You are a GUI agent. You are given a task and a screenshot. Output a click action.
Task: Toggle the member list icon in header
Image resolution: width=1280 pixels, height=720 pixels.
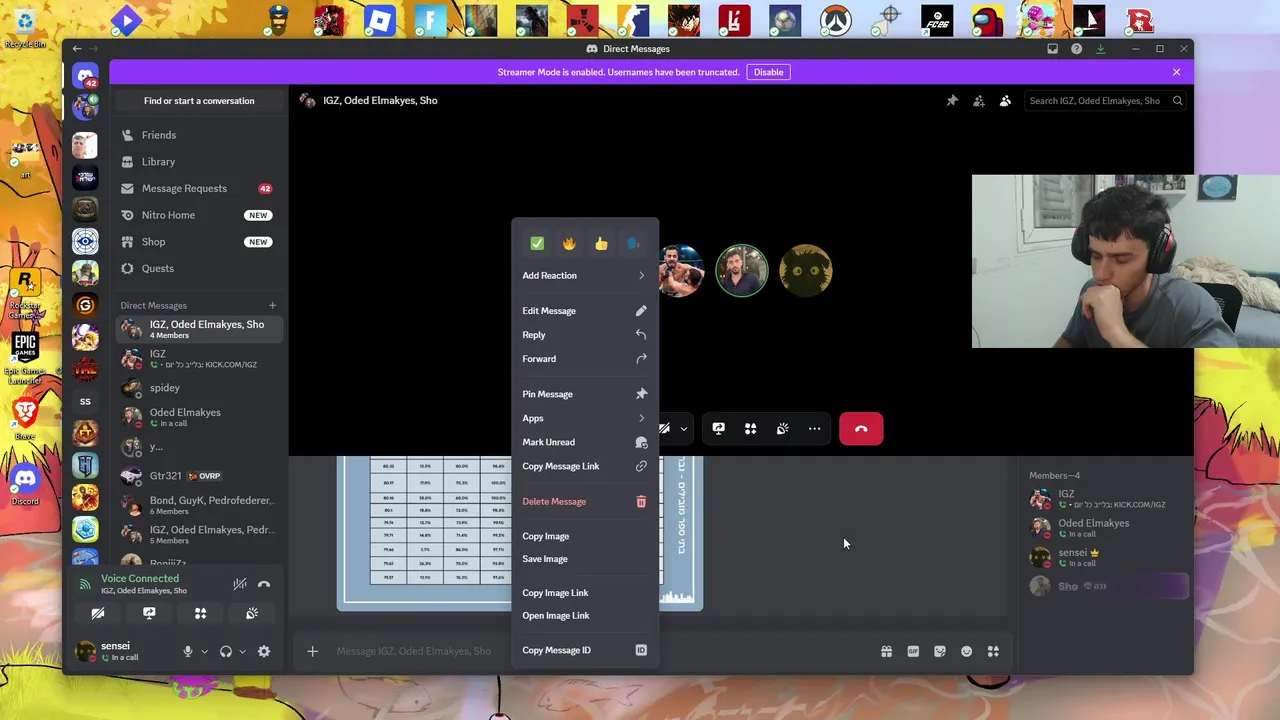tap(1005, 100)
